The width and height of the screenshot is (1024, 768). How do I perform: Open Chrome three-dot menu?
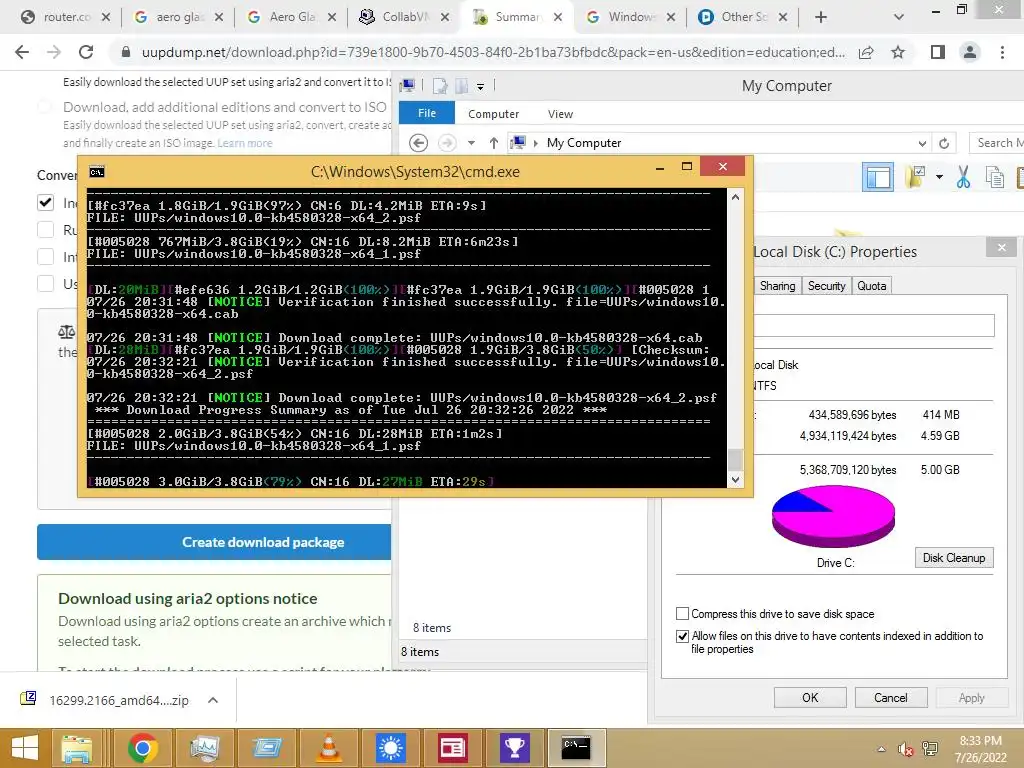click(x=1002, y=52)
